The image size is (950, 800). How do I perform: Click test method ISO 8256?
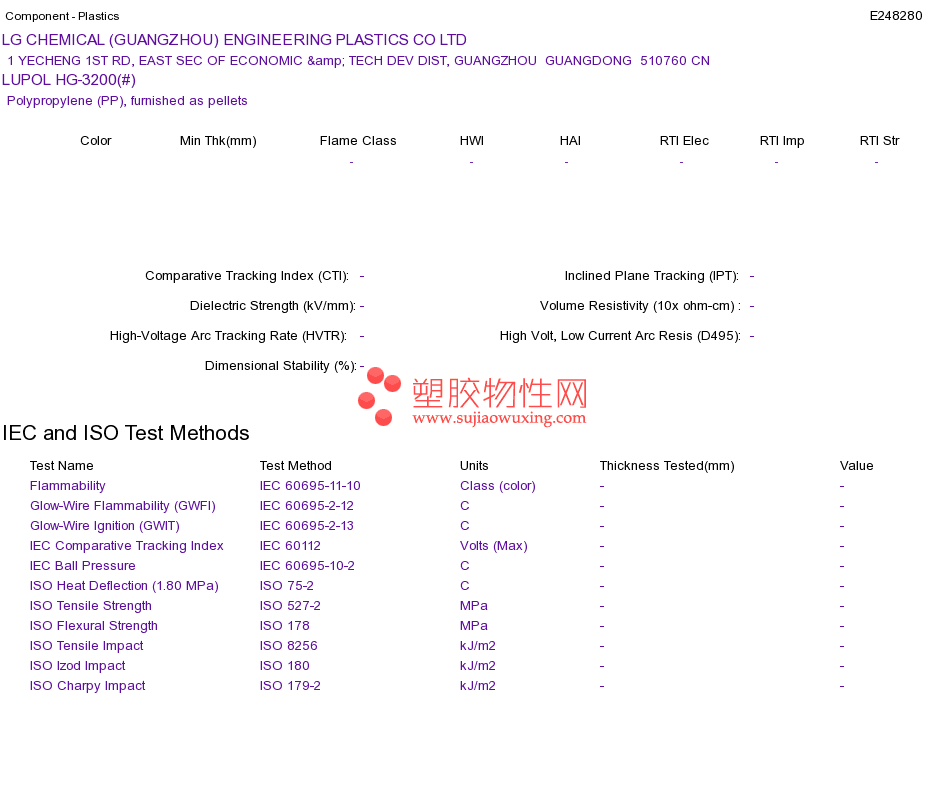[x=288, y=646]
